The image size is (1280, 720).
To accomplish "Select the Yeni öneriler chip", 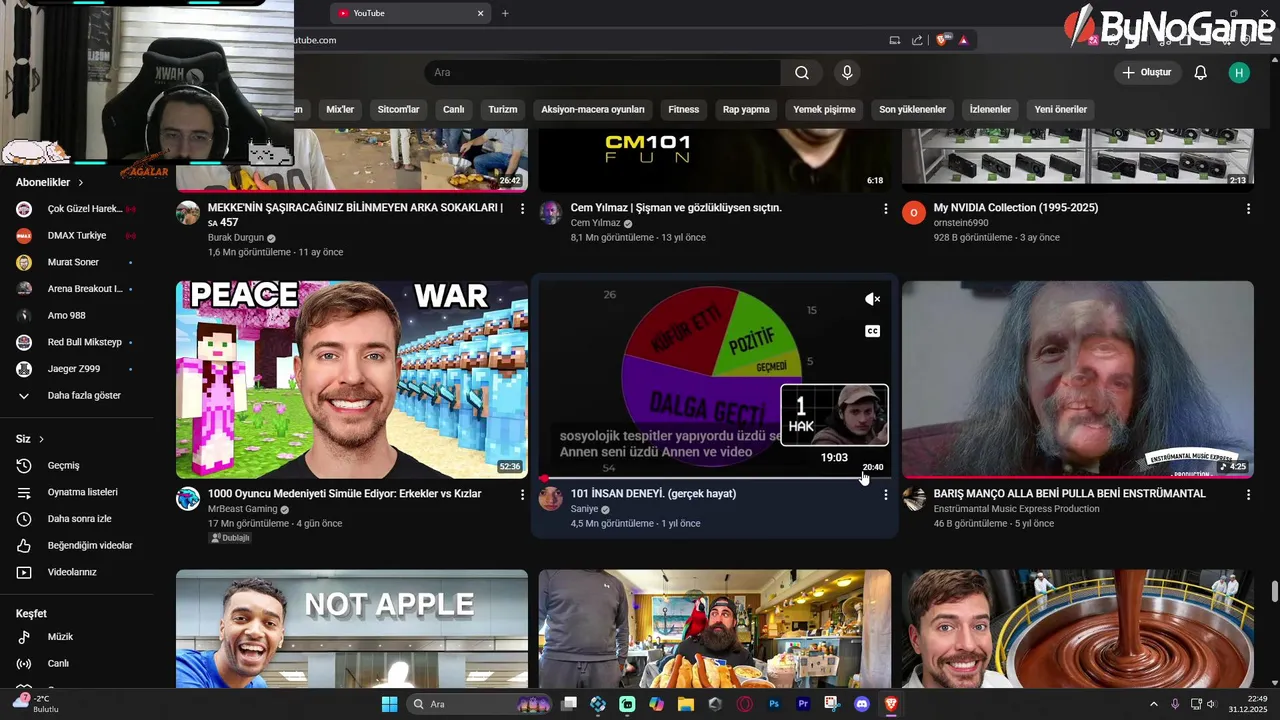I will point(1060,109).
